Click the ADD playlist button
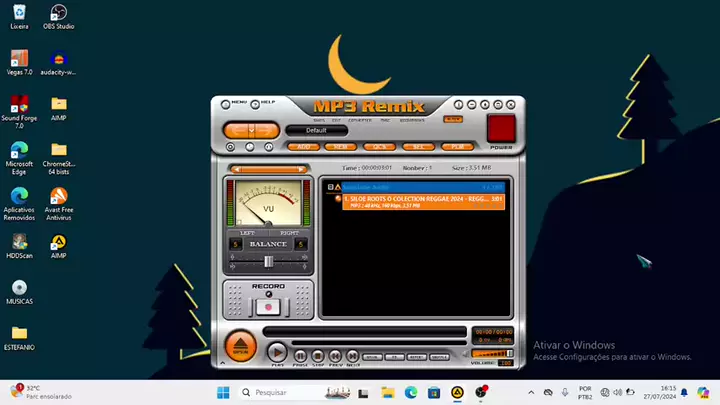 pyautogui.click(x=303, y=146)
